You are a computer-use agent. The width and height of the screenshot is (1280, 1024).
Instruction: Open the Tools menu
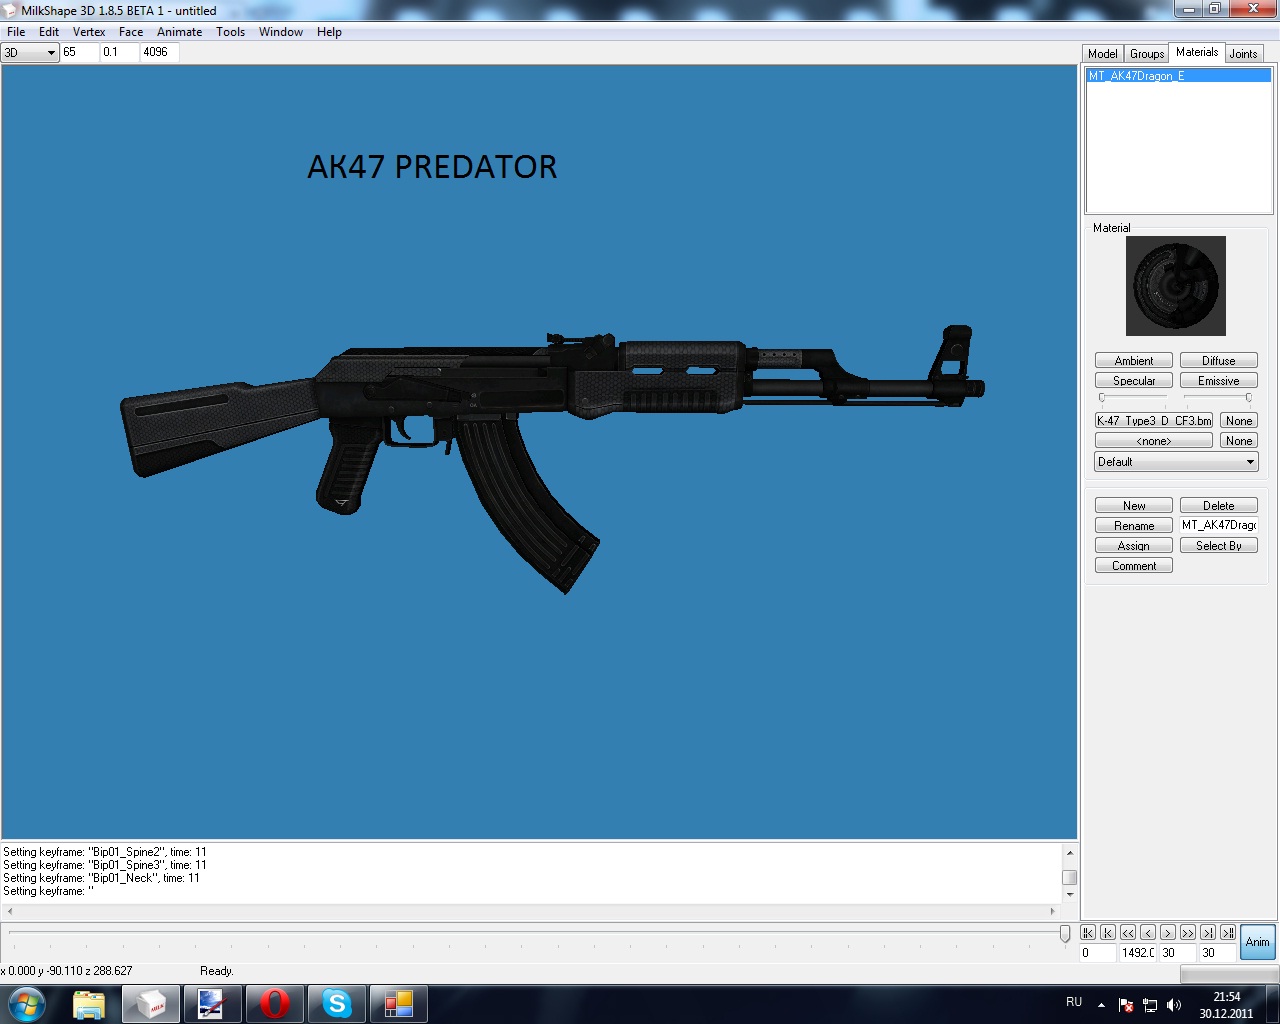click(x=231, y=32)
